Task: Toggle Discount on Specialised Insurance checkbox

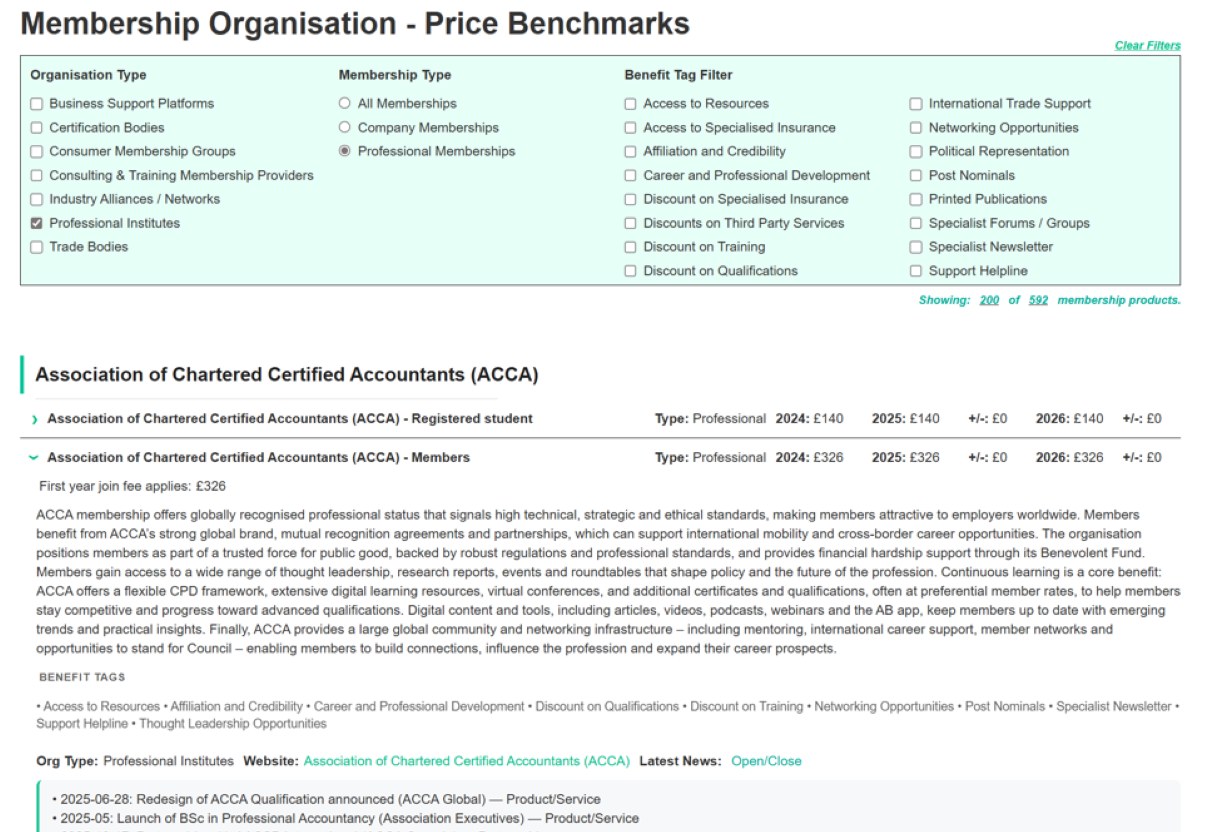Action: pyautogui.click(x=630, y=200)
